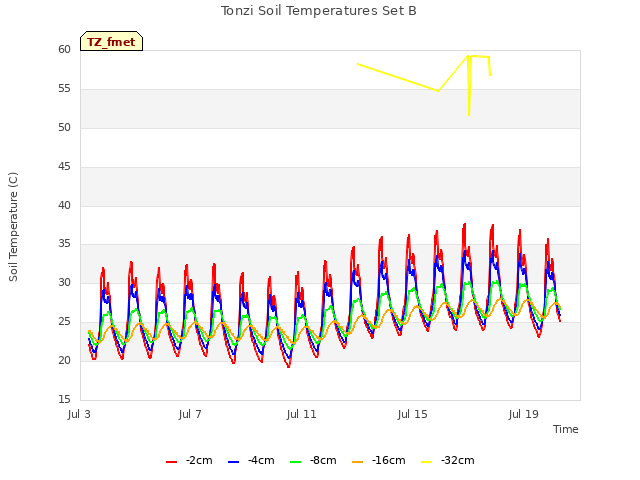Toggle the -2cm legend entry
Image resolution: width=640 pixels, height=480 pixels.
pyautogui.click(x=189, y=460)
